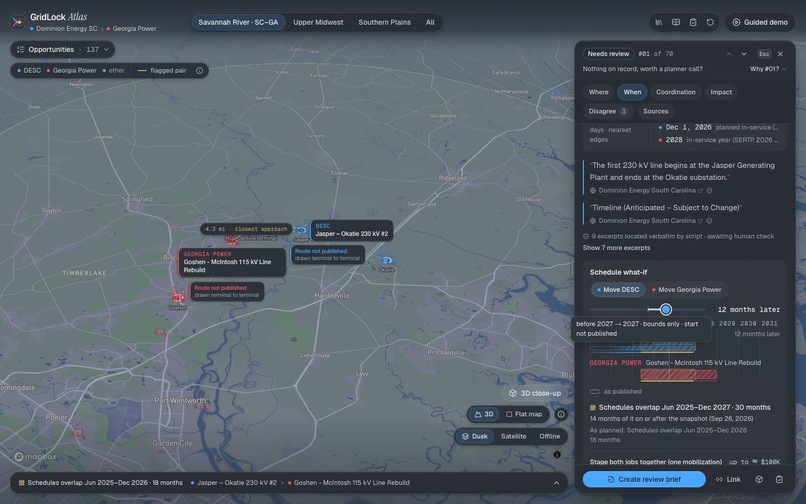Screen dimensions: 806x504
Task: Switch to the Coordination tab
Action: click(x=675, y=92)
